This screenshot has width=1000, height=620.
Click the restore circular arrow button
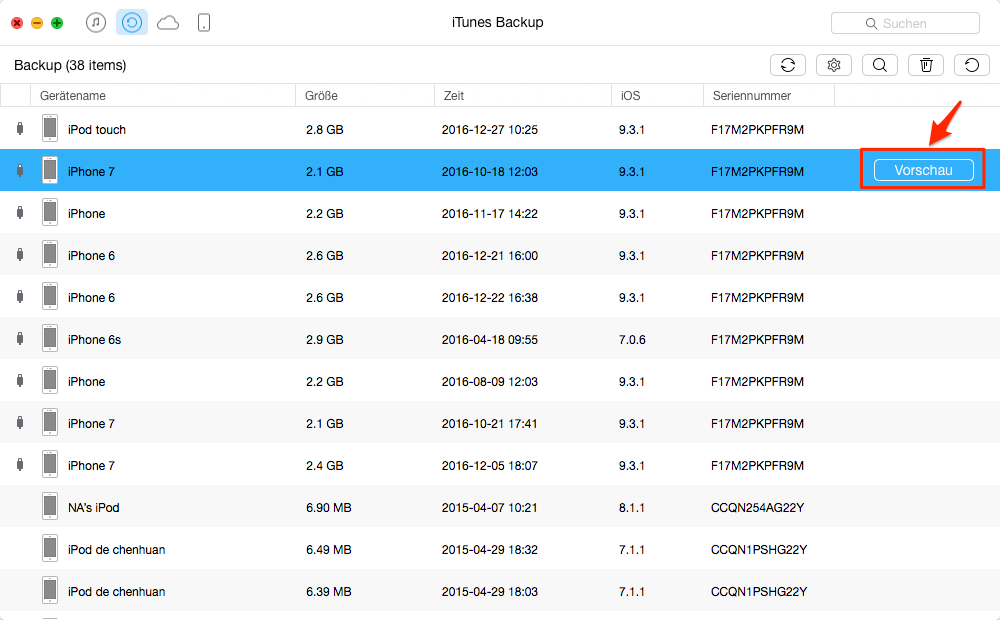[971, 65]
